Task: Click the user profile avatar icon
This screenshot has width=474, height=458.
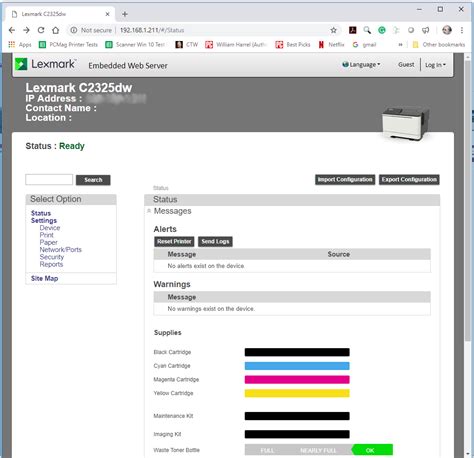Action: 447,30
